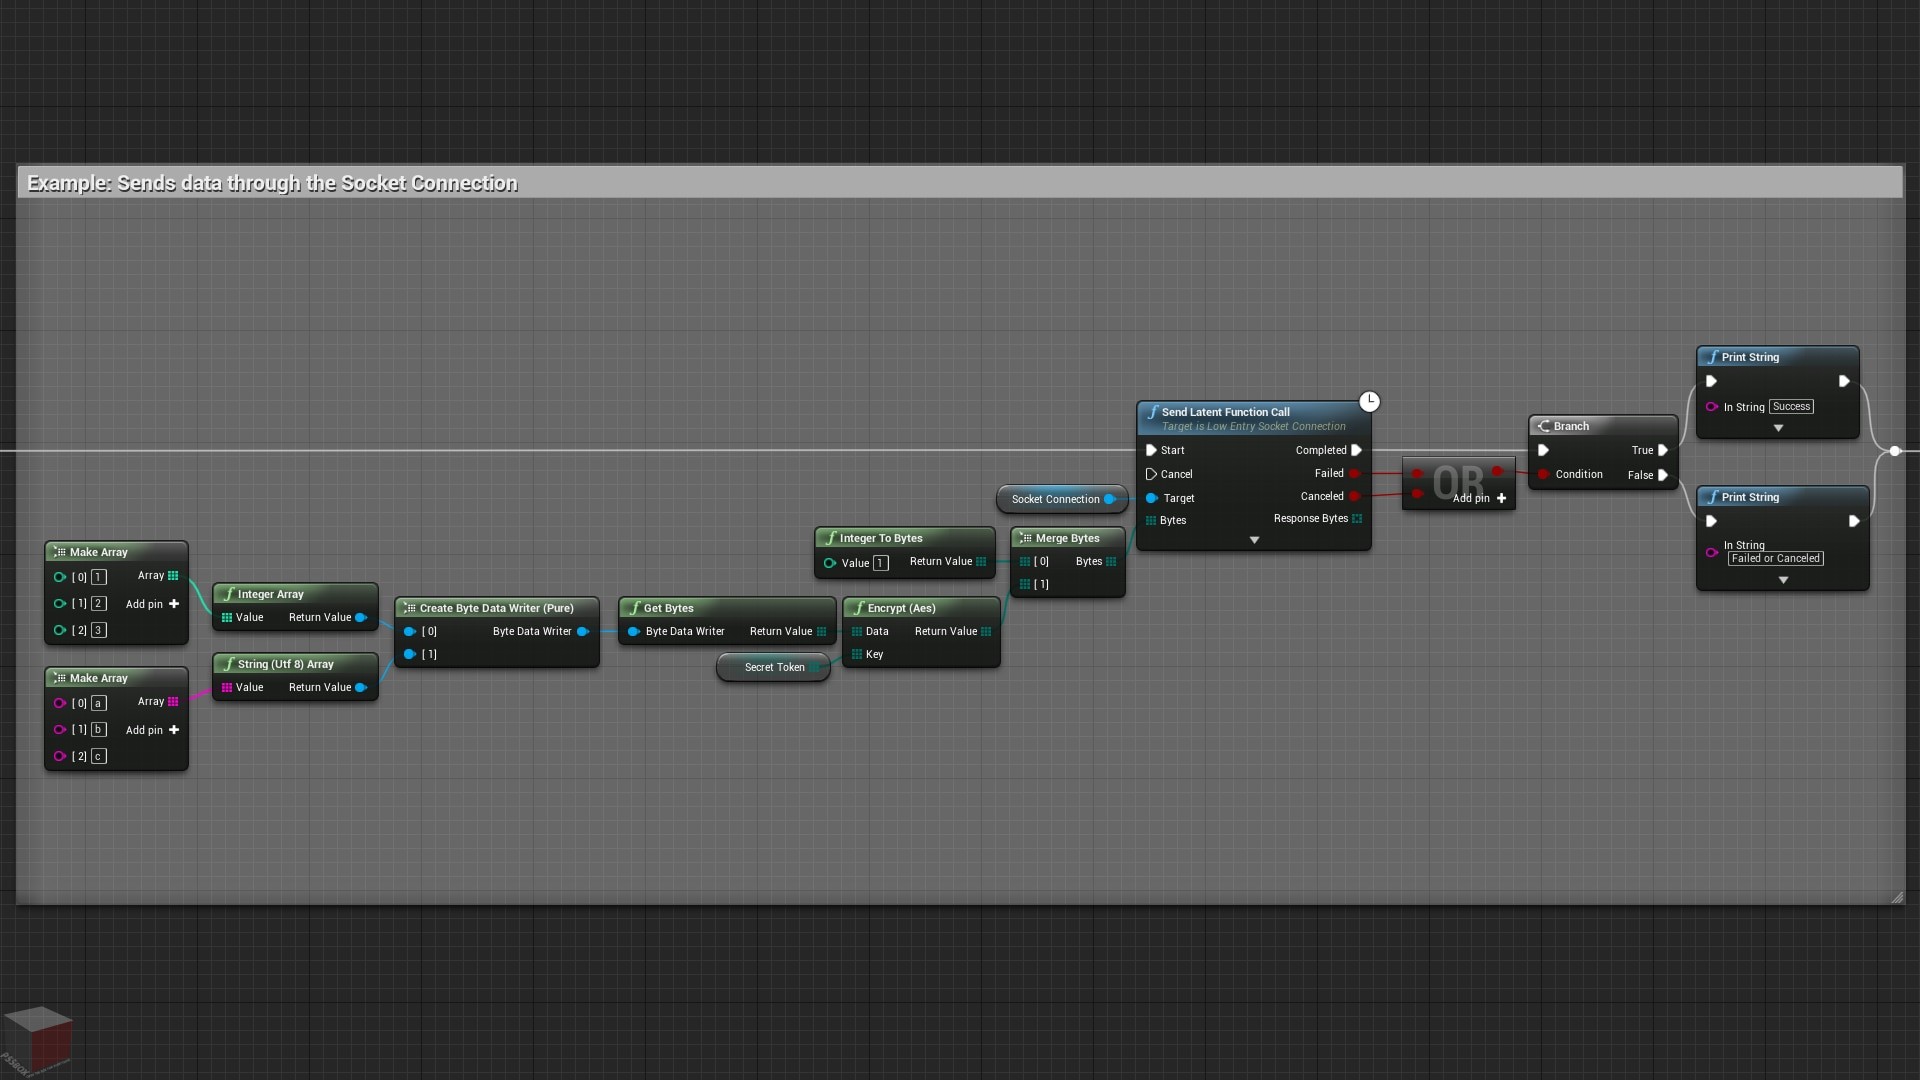The height and width of the screenshot is (1080, 1920).
Task: Click the Bytes output pin on Merge Bytes
Action: point(1111,561)
